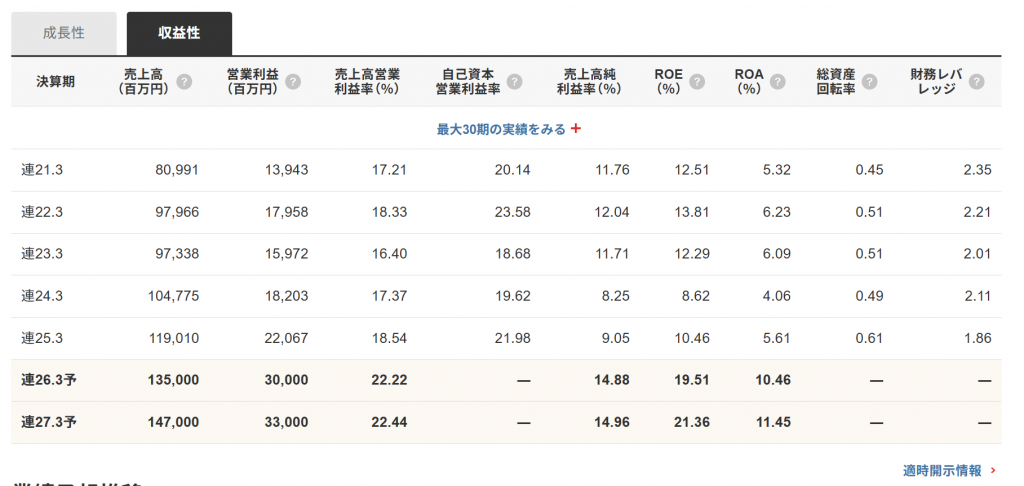Click the ROE question mark icon

point(697,81)
